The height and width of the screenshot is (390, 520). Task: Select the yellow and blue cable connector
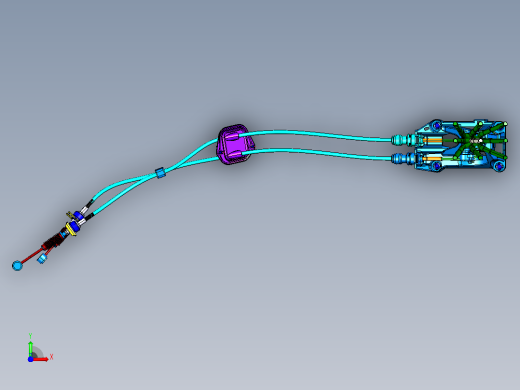tap(72, 229)
